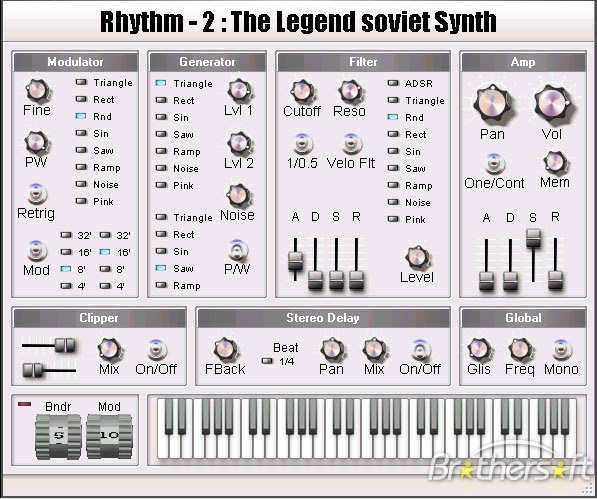Click the Generator Lvl 1 knob
The image size is (597, 499).
239,91
